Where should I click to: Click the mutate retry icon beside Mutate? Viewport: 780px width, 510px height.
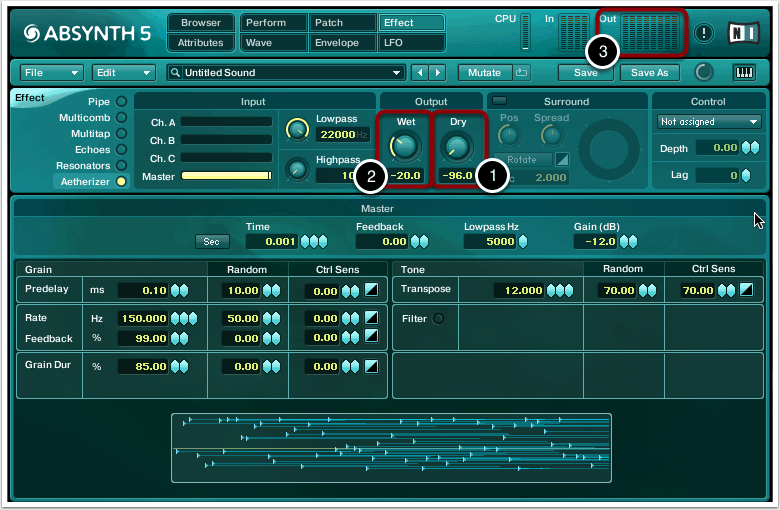(x=523, y=73)
